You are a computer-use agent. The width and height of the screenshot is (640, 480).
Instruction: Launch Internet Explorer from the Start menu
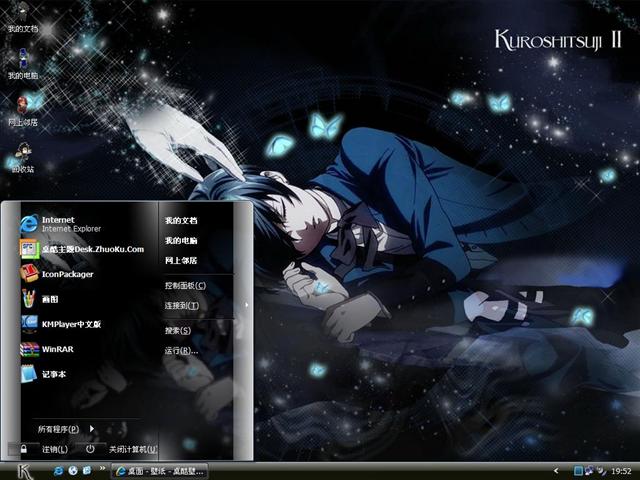60,224
